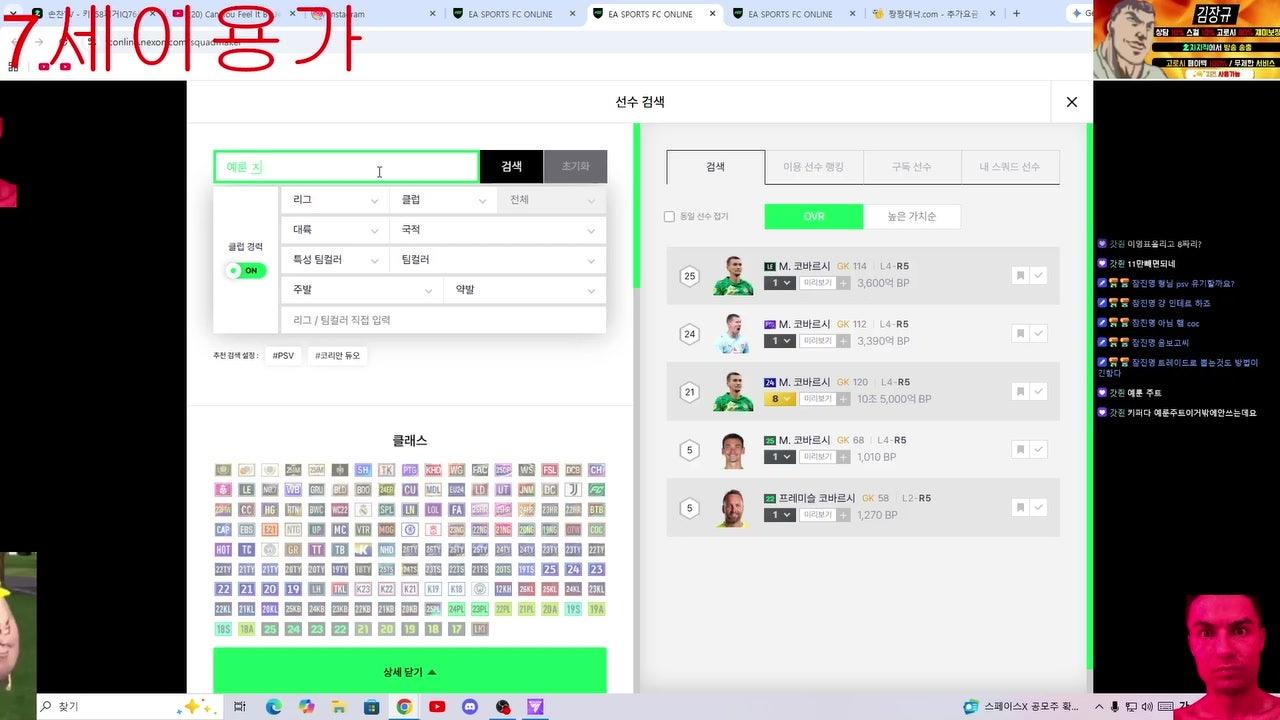Viewport: 1280px width, 720px height.
Task: Switch to 구독 선수 tab
Action: [911, 167]
